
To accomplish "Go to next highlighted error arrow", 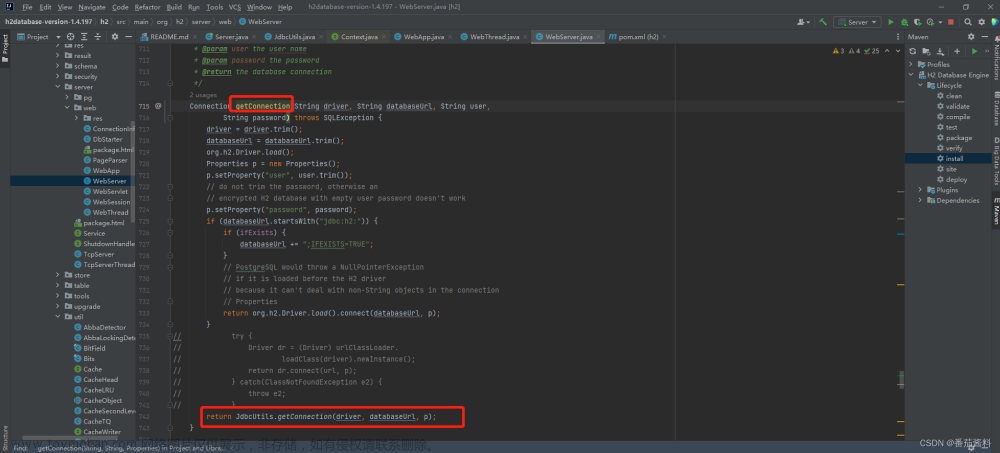I will [899, 50].
